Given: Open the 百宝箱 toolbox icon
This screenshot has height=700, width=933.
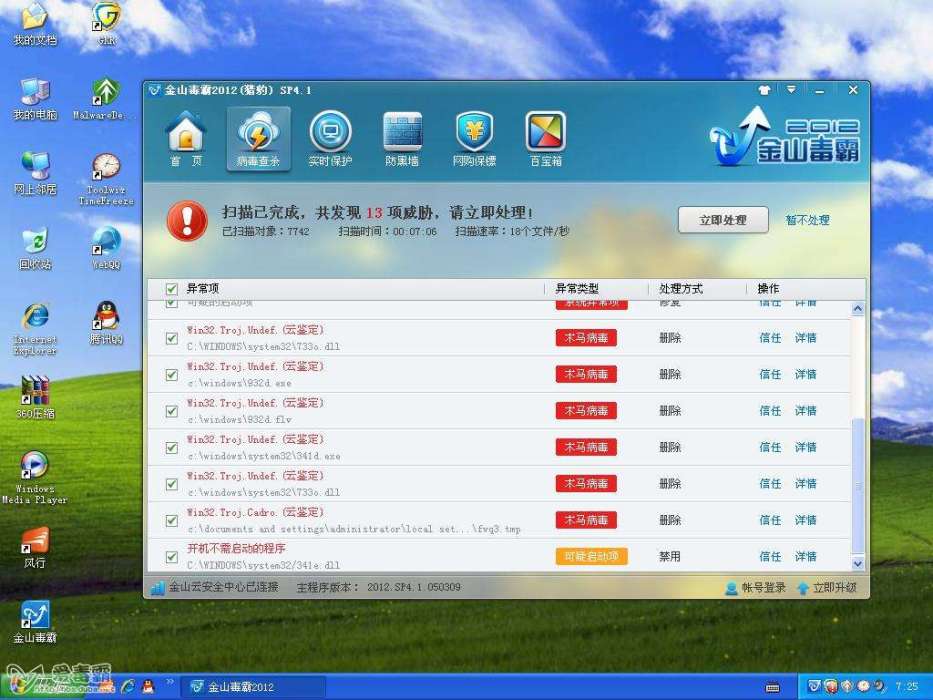Looking at the screenshot, I should click(x=546, y=139).
